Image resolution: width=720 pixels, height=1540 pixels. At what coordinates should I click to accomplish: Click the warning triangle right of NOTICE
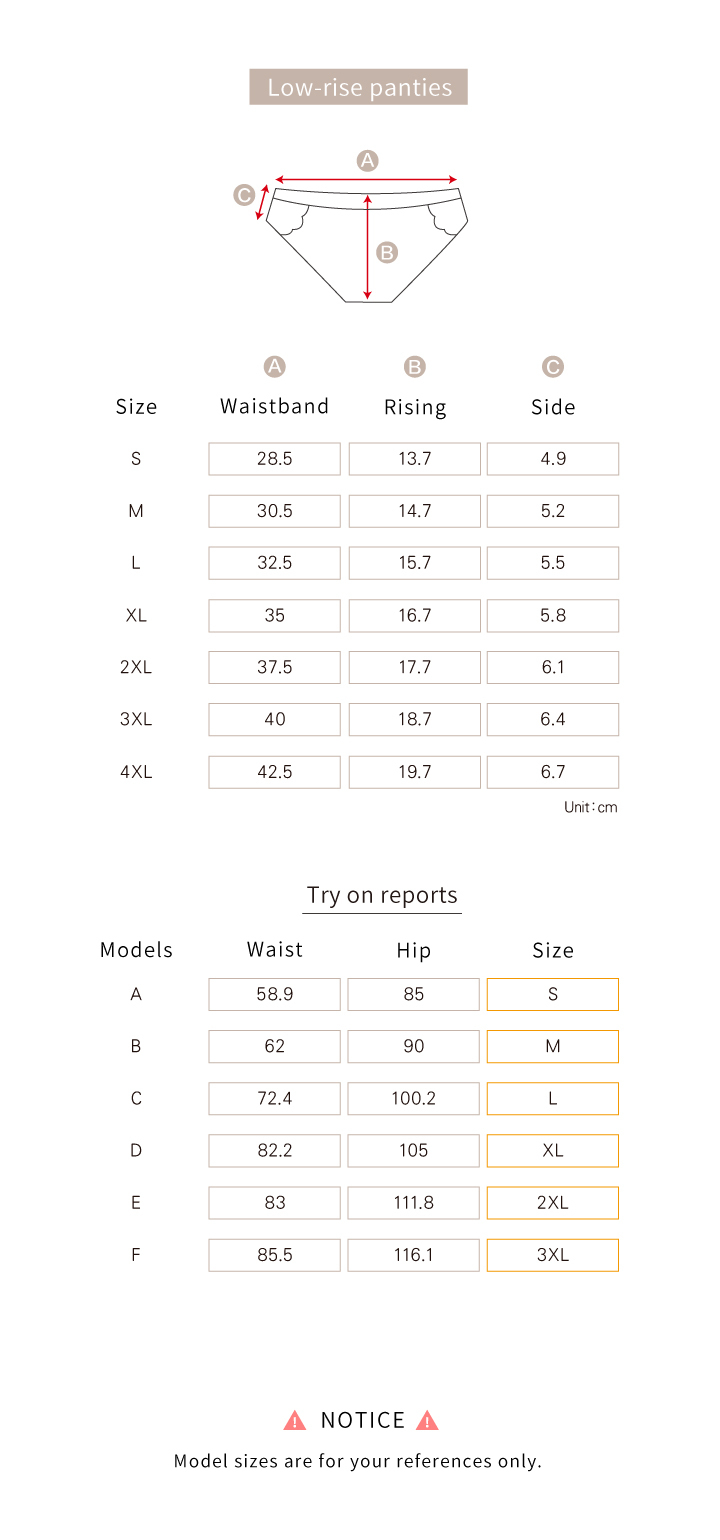pyautogui.click(x=427, y=1420)
